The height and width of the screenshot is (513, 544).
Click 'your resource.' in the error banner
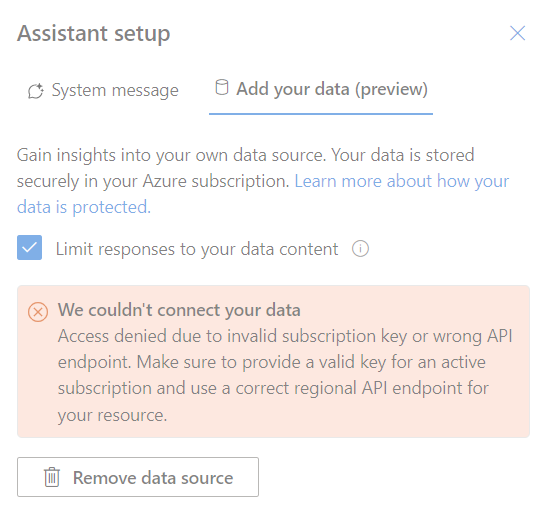(x=112, y=415)
